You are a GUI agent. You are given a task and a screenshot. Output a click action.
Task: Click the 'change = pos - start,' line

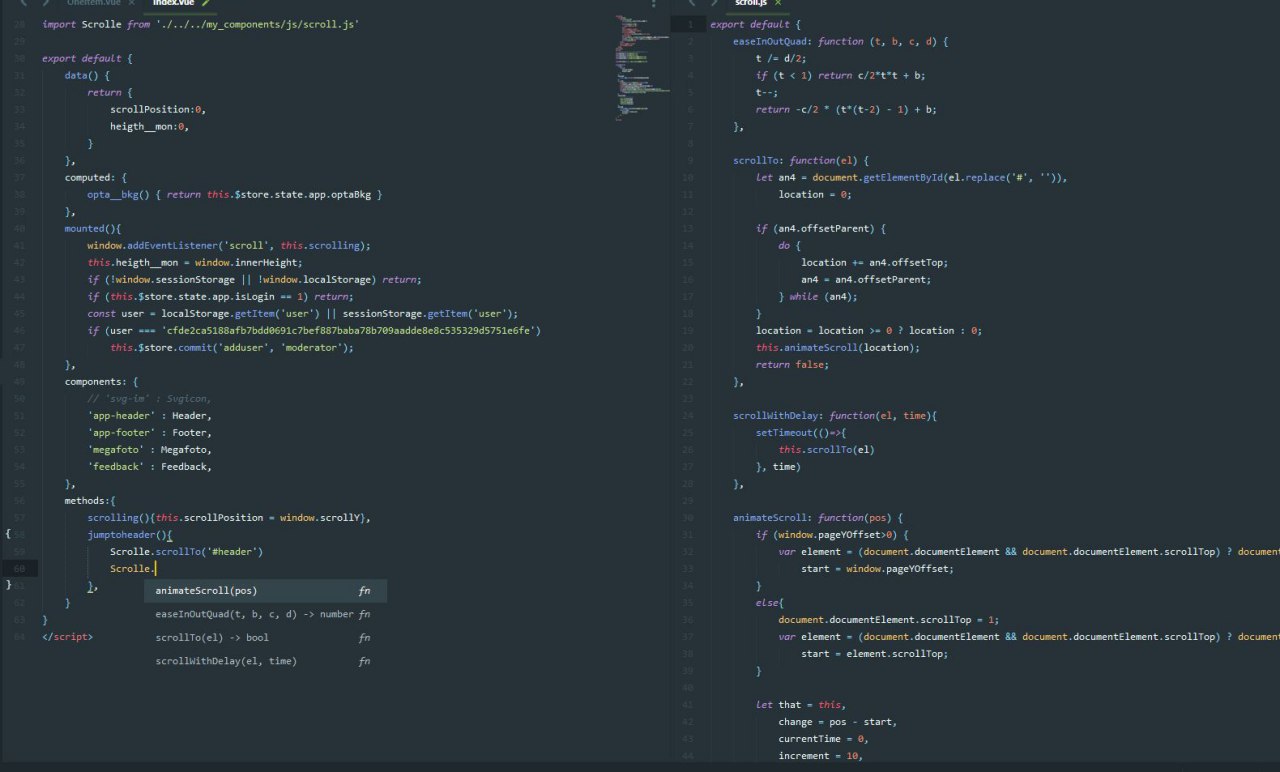[x=838, y=721]
